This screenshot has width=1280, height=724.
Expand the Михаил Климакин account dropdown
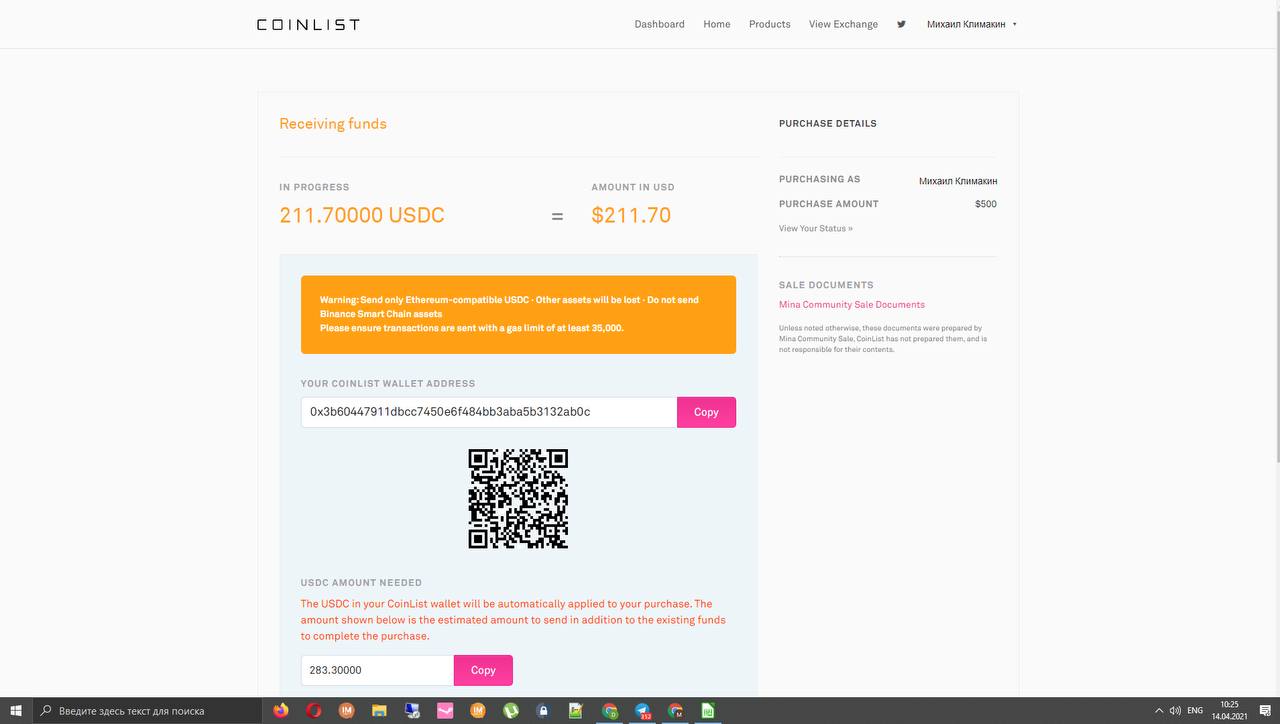coord(971,24)
